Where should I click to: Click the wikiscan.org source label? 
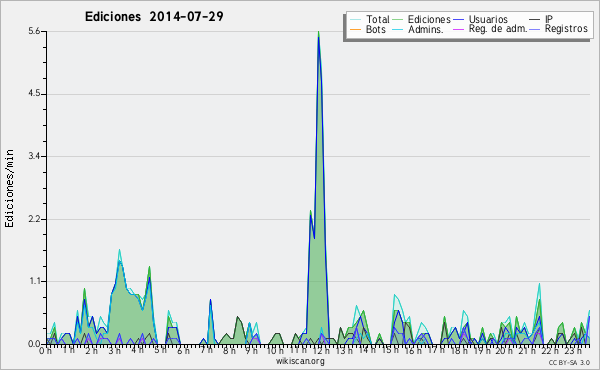click(x=300, y=361)
